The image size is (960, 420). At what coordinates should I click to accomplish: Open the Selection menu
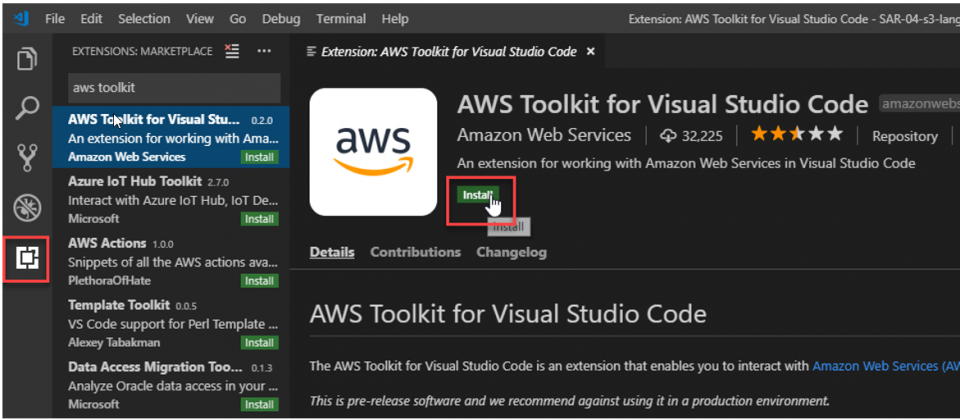145,19
